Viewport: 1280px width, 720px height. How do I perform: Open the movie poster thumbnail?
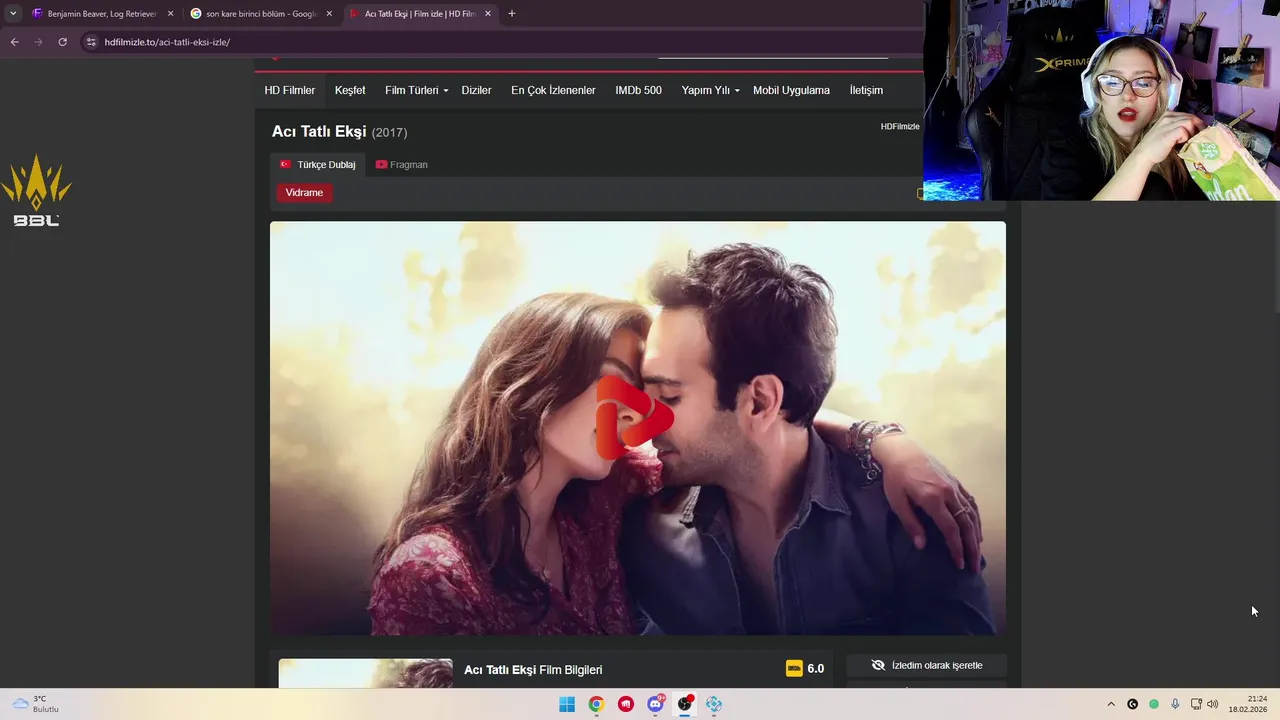tap(365, 673)
